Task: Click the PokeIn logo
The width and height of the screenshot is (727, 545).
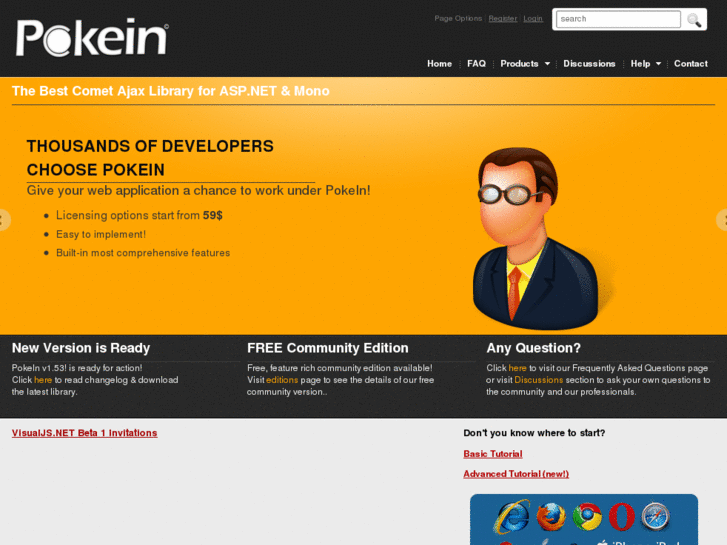Action: click(92, 38)
